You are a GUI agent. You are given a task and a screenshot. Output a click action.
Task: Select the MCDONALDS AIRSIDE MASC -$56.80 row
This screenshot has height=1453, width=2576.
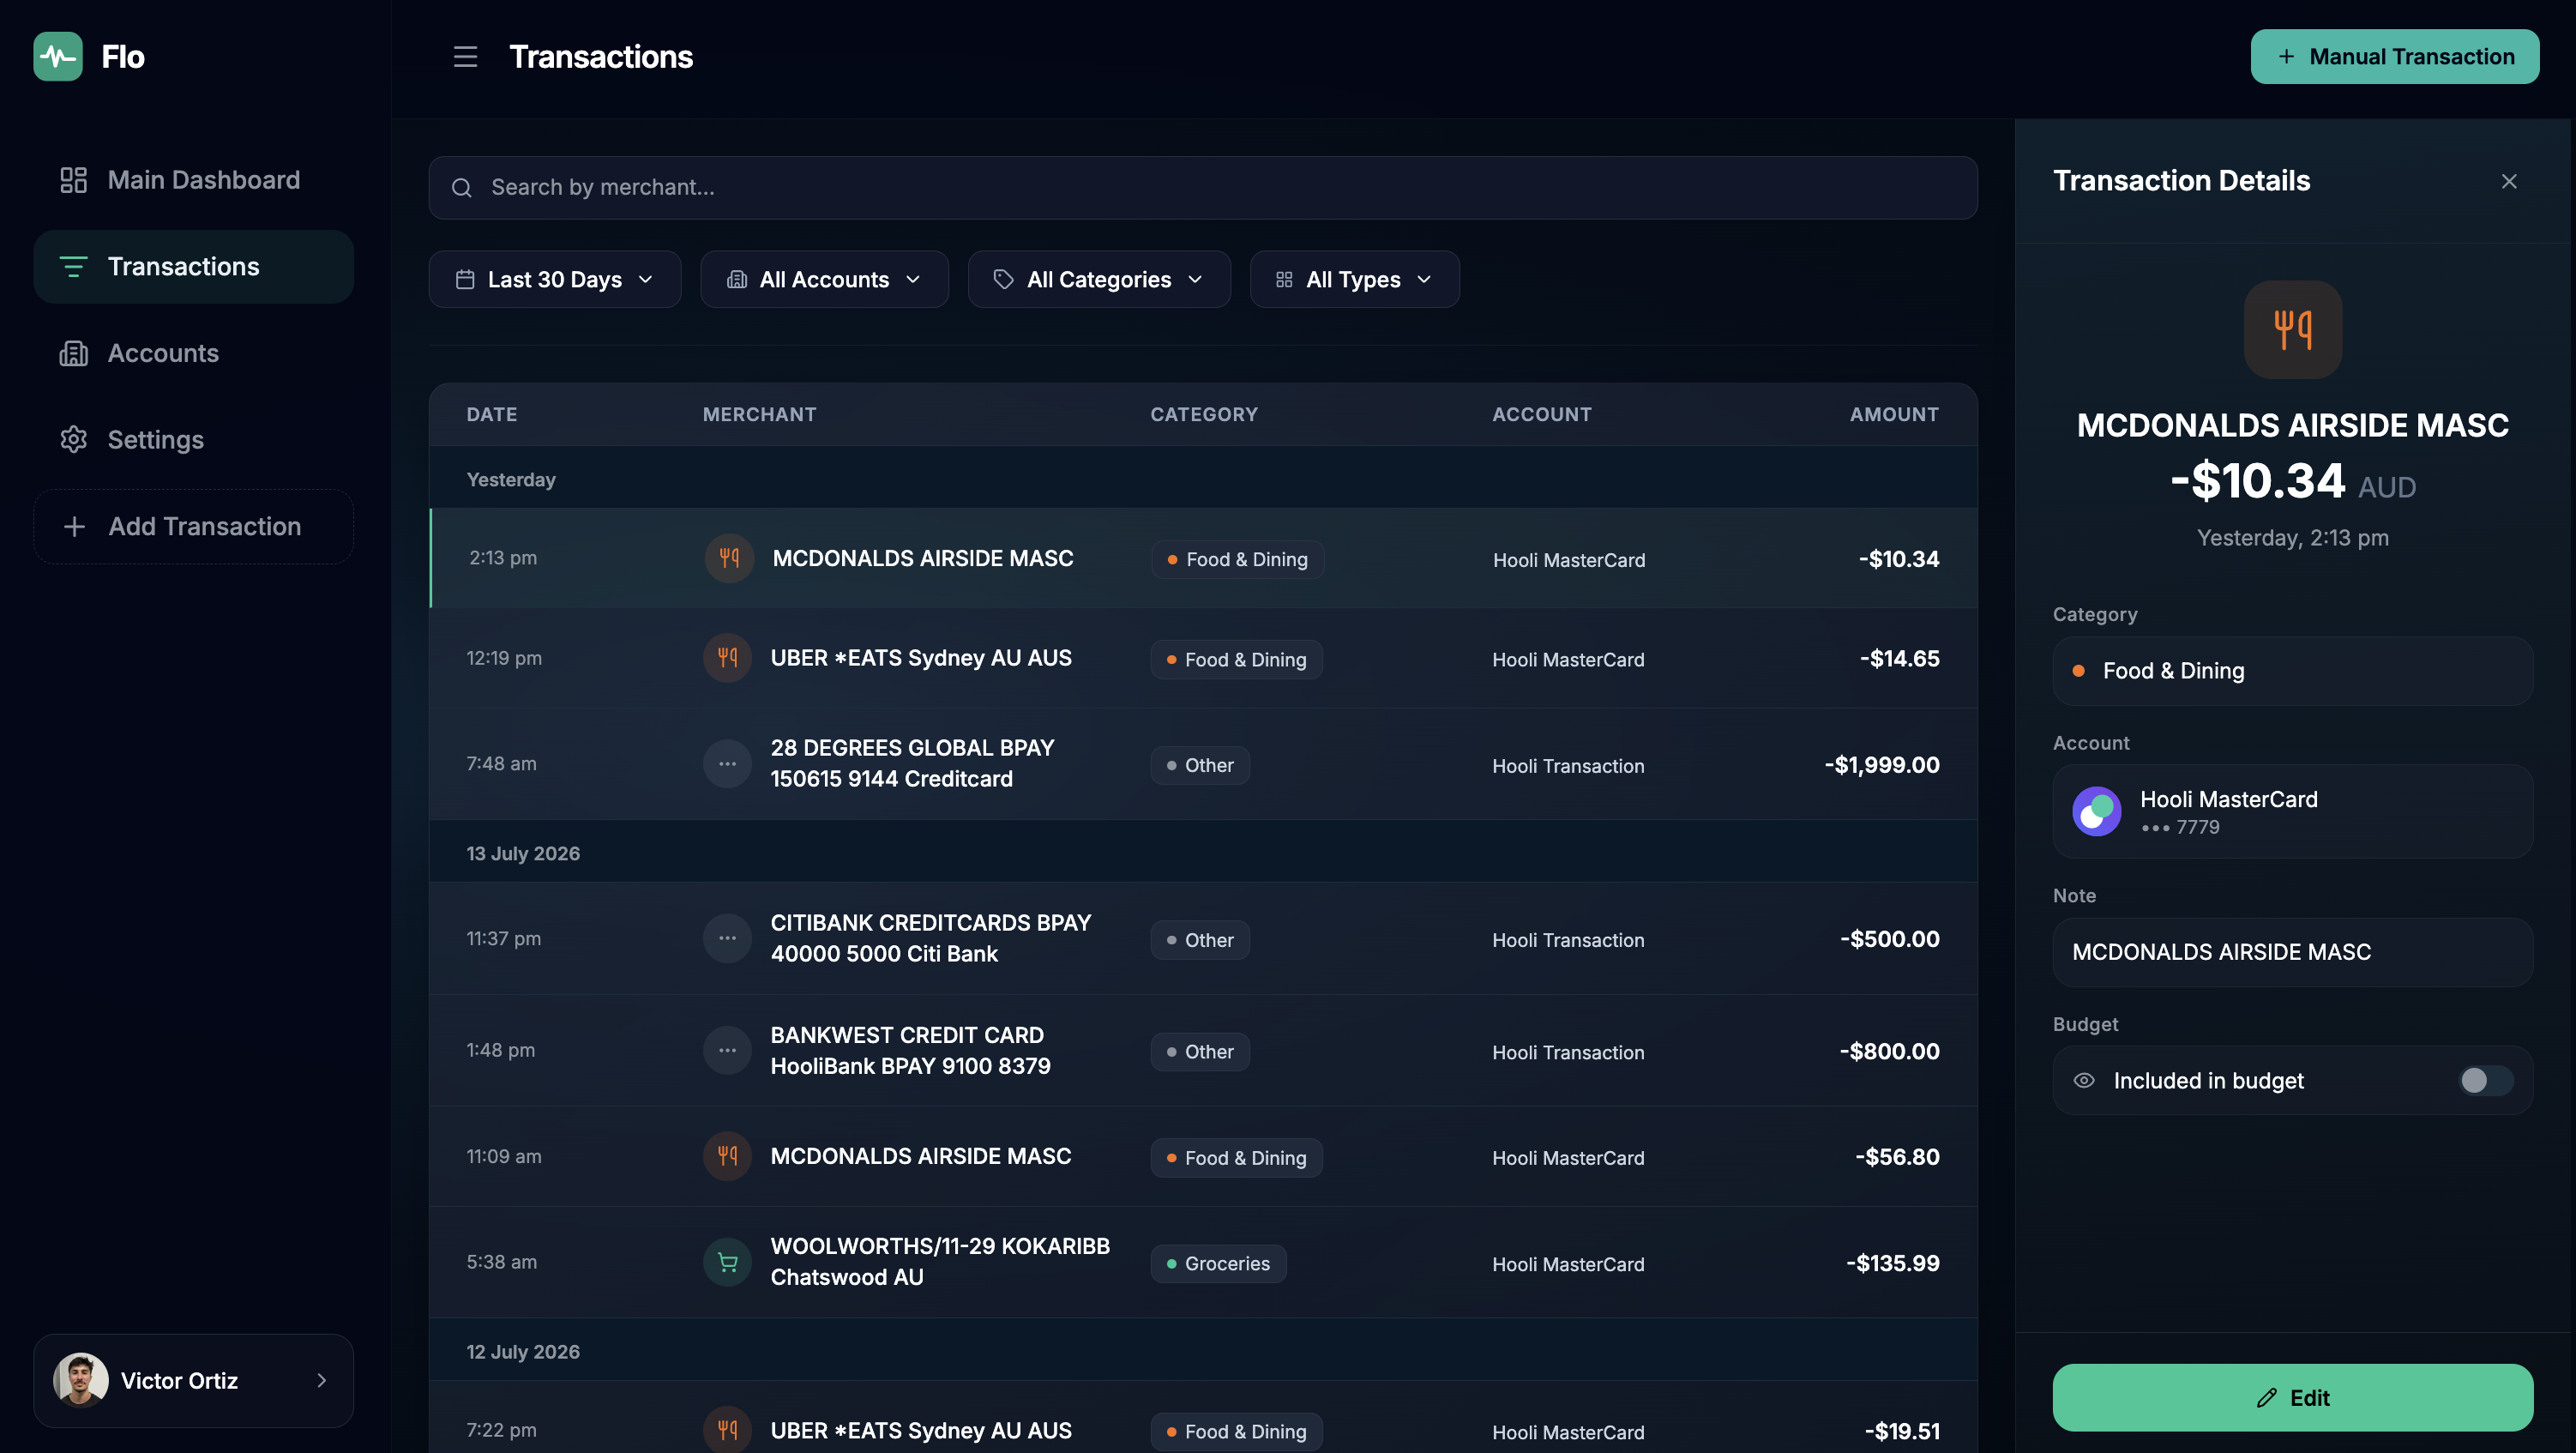point(1202,1156)
